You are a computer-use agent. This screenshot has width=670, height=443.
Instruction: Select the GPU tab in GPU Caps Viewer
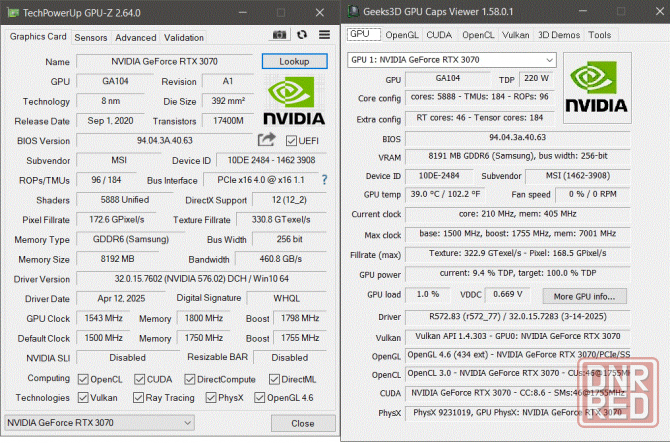[x=364, y=34]
